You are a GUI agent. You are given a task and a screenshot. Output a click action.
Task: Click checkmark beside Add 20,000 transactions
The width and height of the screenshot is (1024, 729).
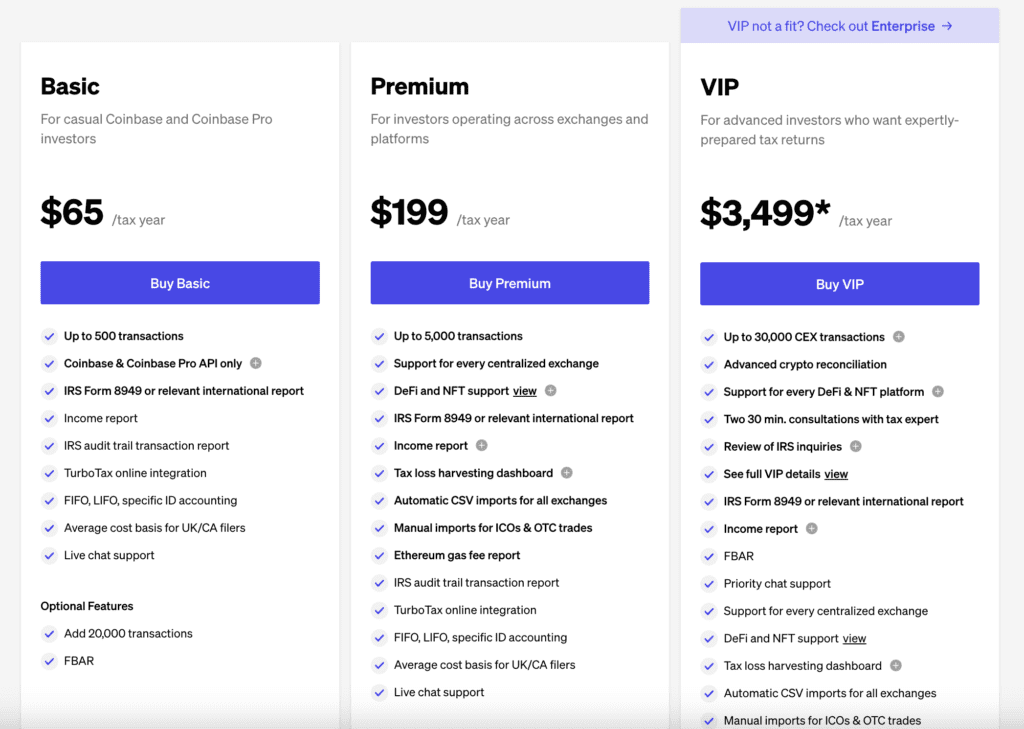(49, 634)
